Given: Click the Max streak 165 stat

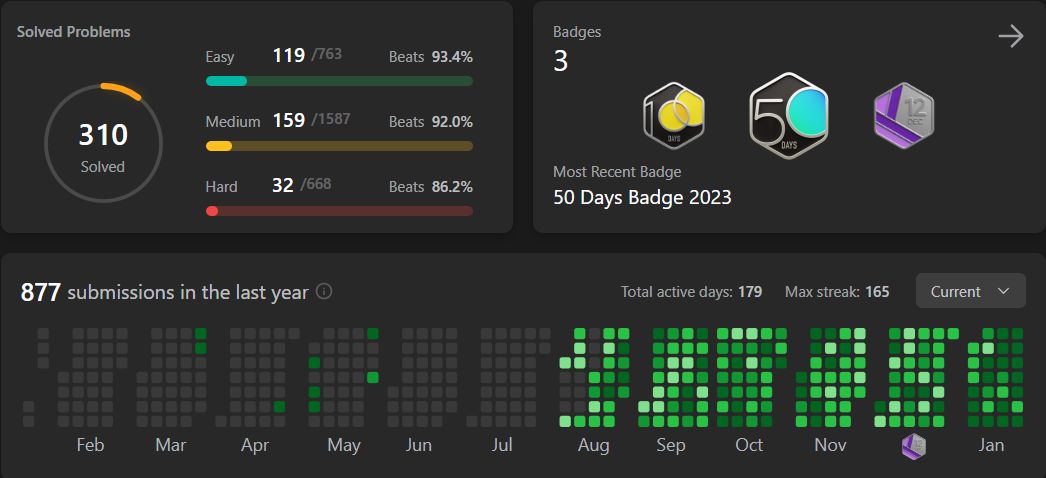Looking at the screenshot, I should click(837, 291).
